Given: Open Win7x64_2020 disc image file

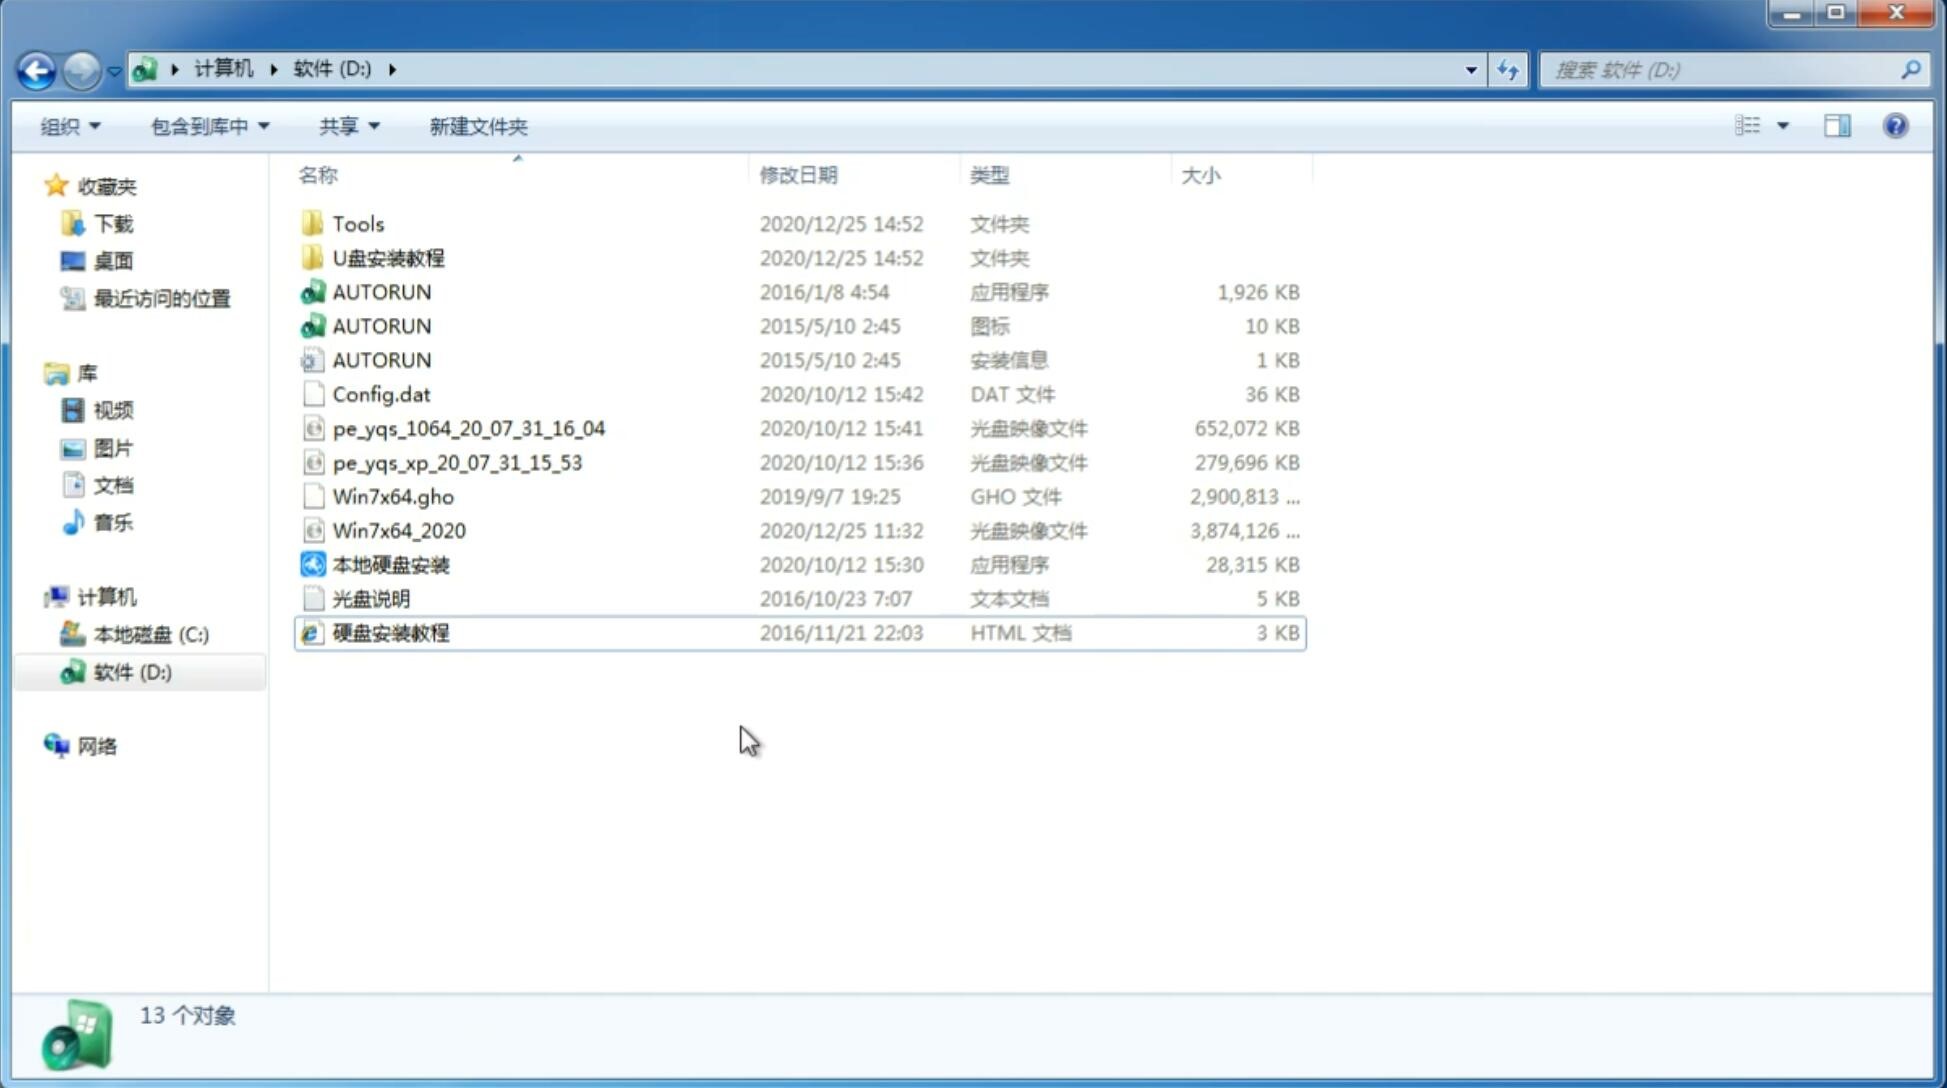Looking at the screenshot, I should [398, 529].
